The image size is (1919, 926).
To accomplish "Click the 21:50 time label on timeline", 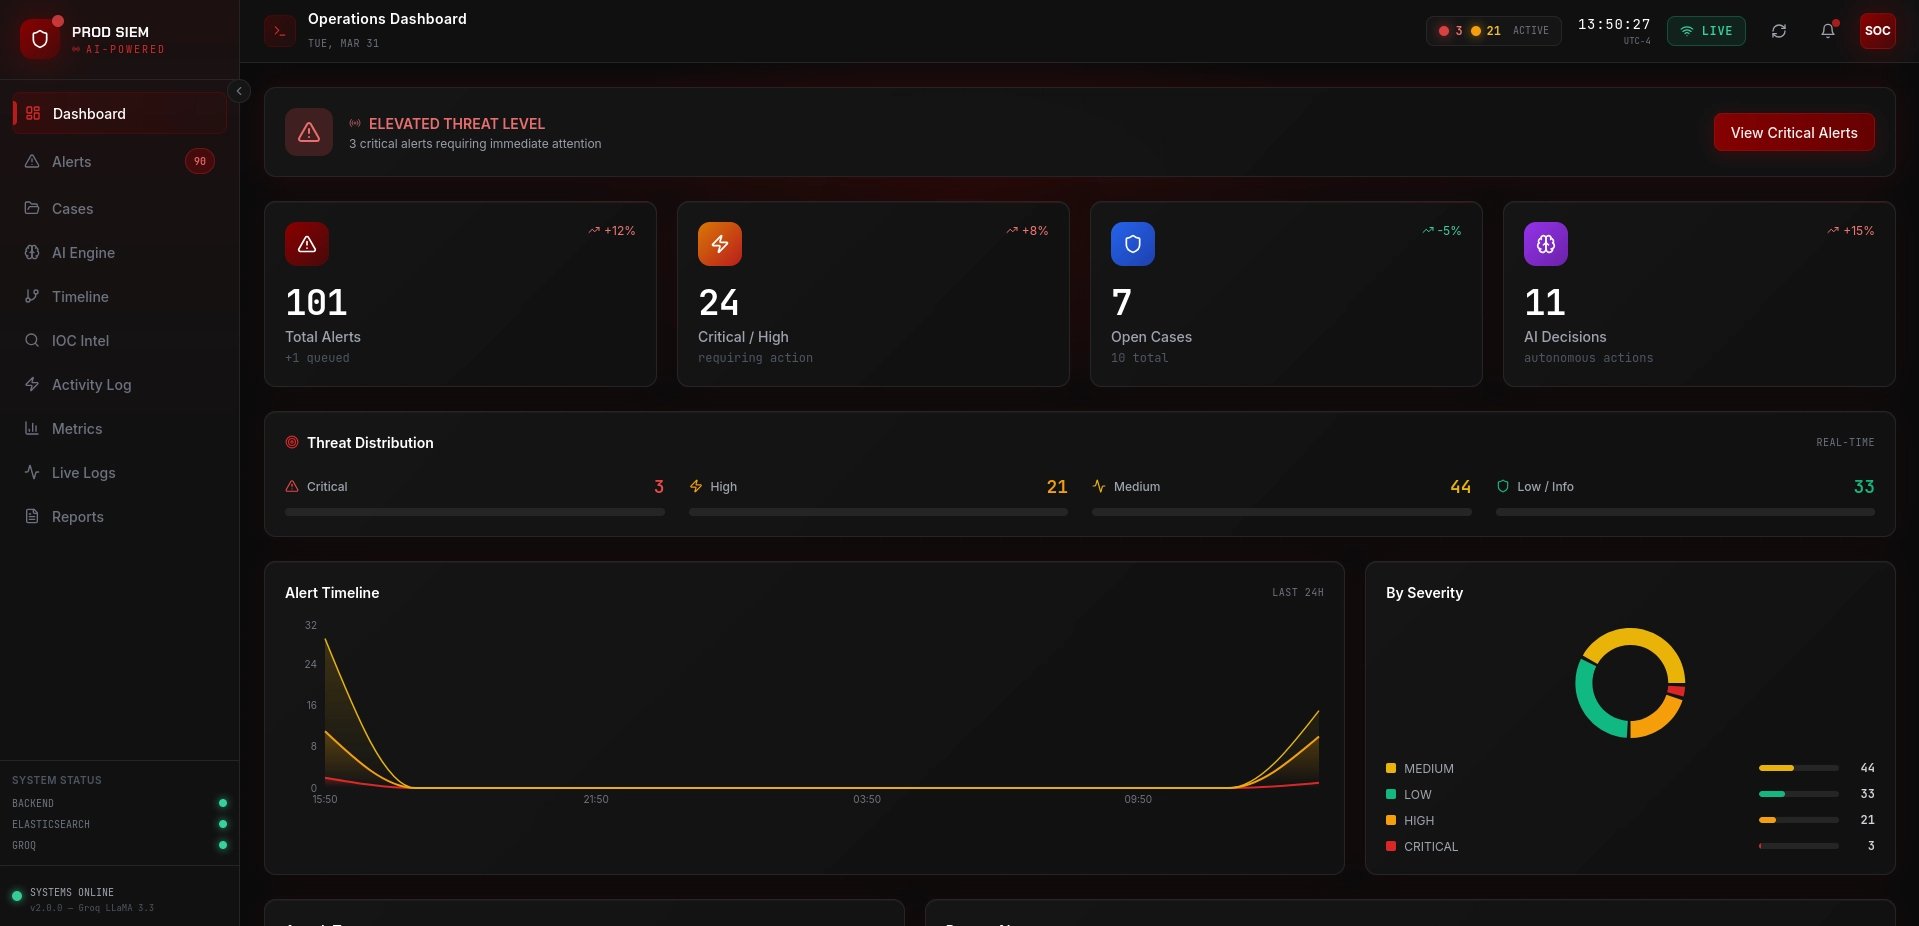I will coord(596,799).
